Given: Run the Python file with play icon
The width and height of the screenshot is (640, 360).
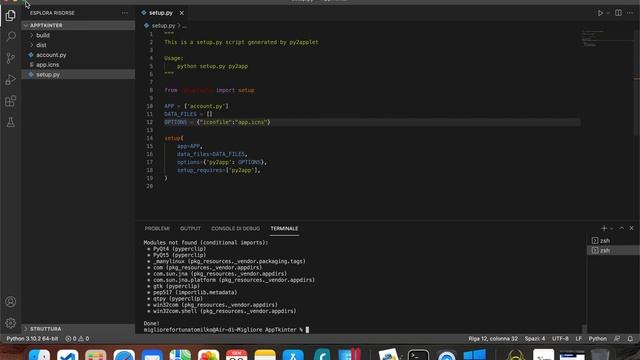Looking at the screenshot, I should click(x=600, y=13).
